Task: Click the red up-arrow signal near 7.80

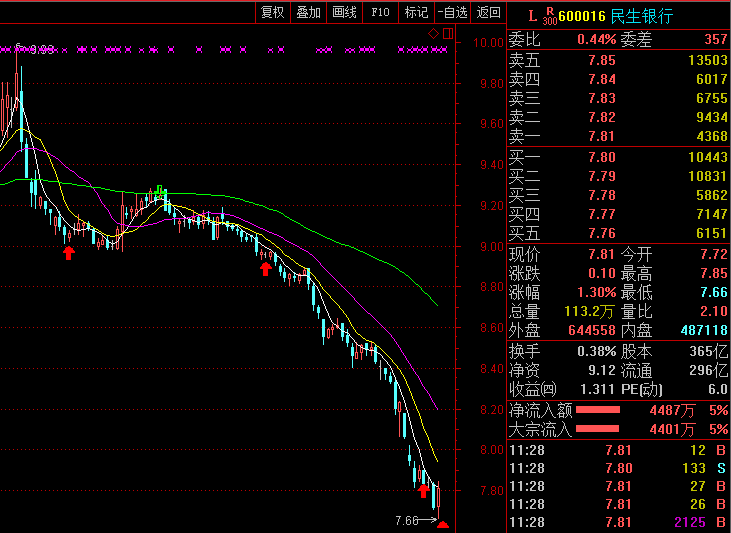Action: point(423,490)
